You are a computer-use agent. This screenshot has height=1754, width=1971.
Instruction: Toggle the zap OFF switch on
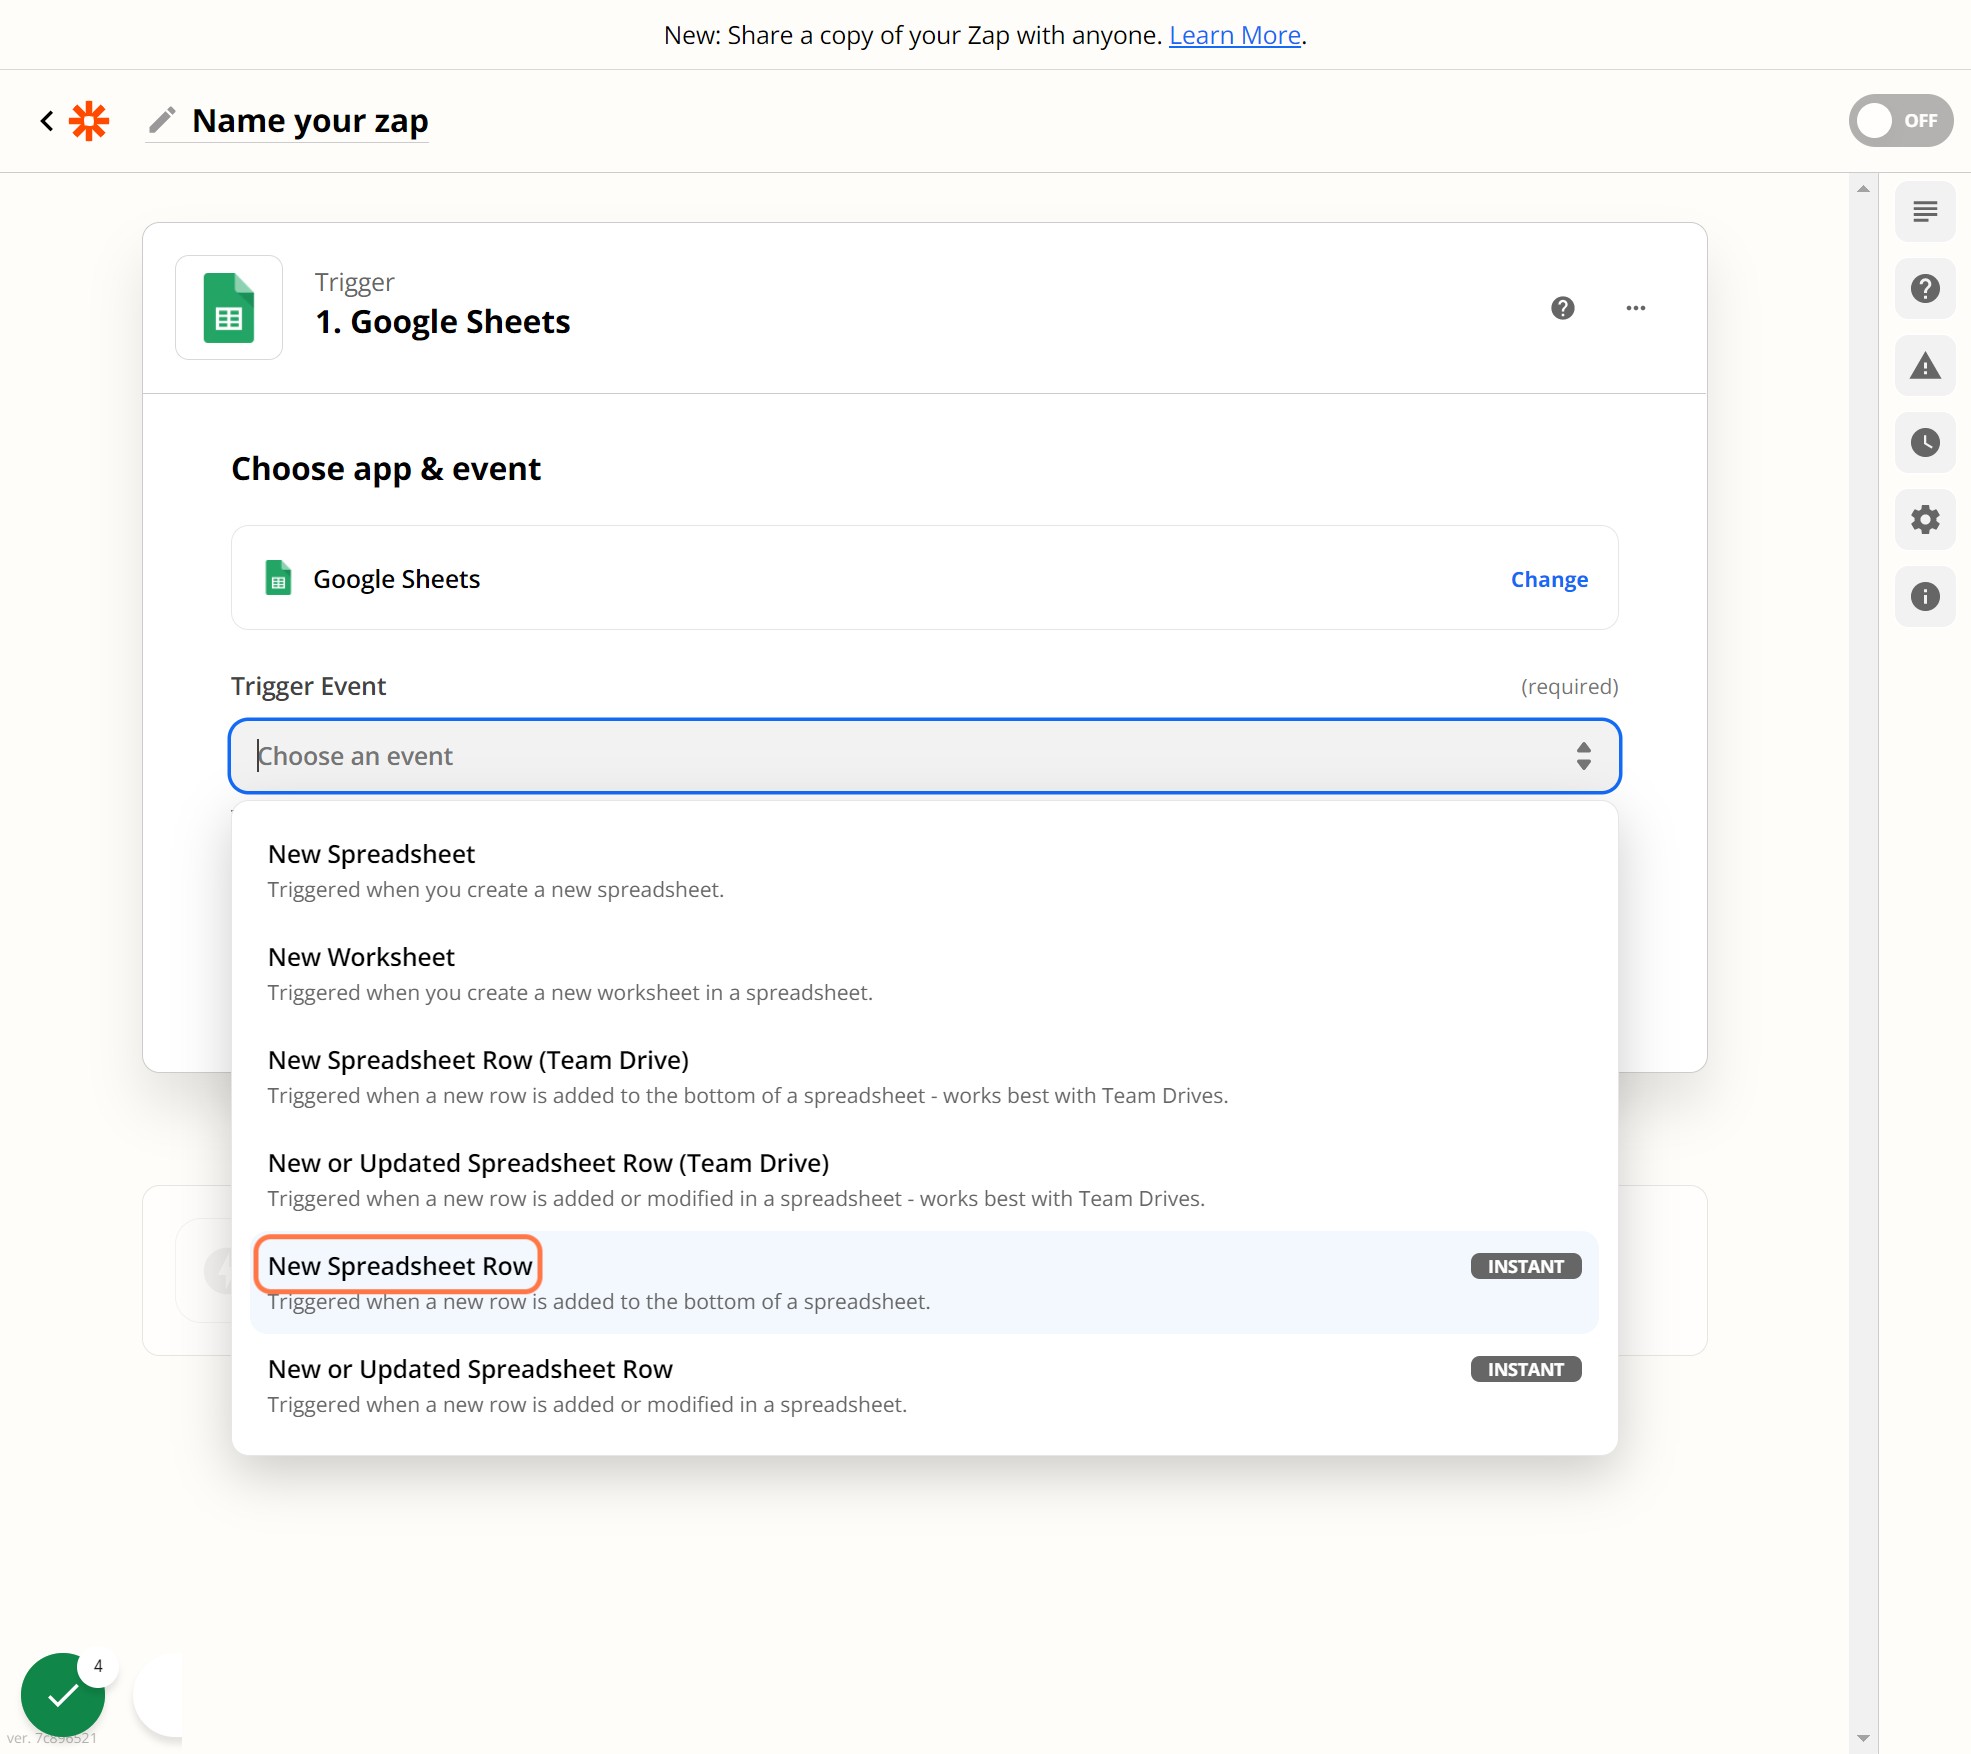pyautogui.click(x=1900, y=121)
